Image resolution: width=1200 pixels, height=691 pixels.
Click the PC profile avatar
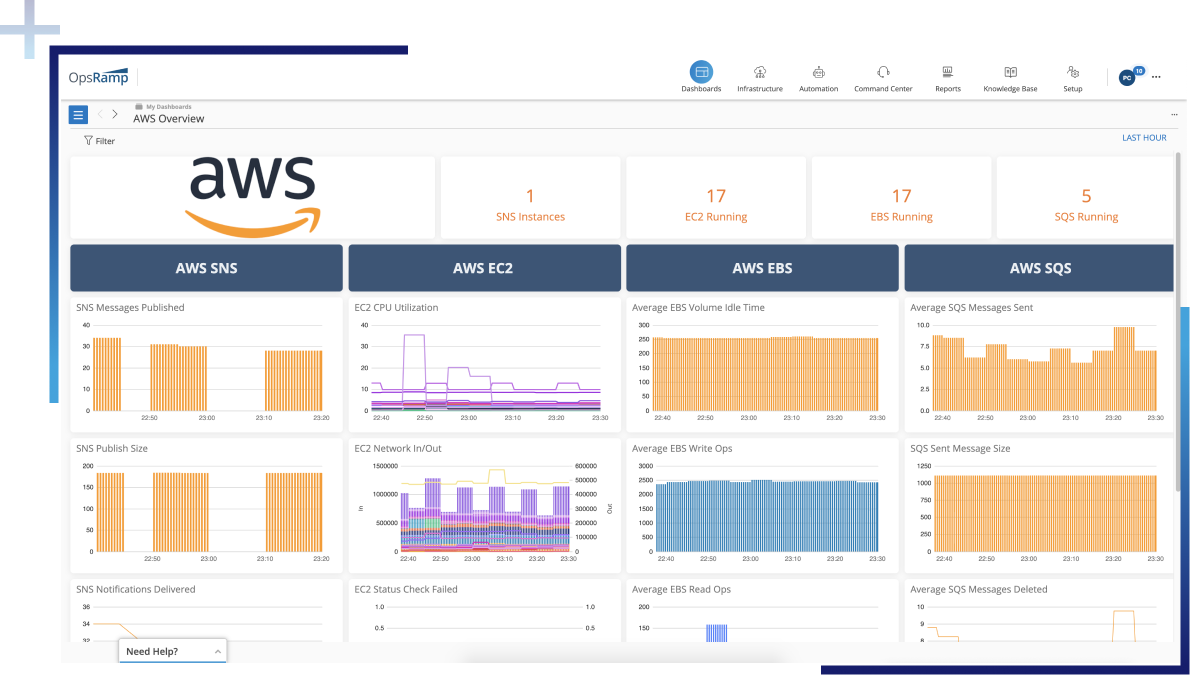1127,77
